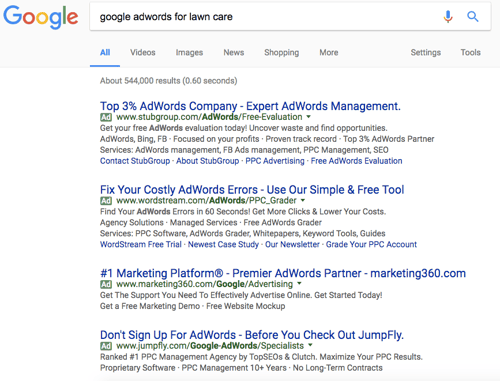Click 'Ranked #1 PPC Management Agency' description
The height and width of the screenshot is (381, 500).
point(261,357)
